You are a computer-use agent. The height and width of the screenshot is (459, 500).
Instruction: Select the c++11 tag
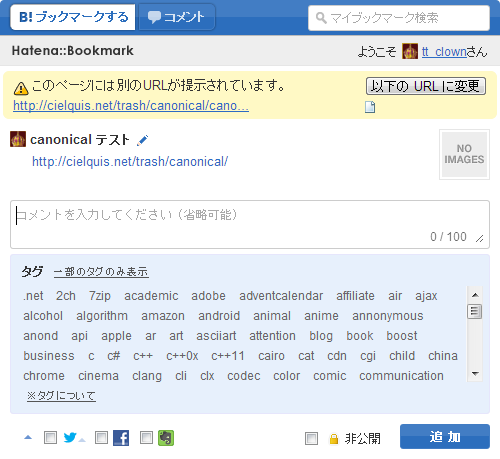click(228, 356)
